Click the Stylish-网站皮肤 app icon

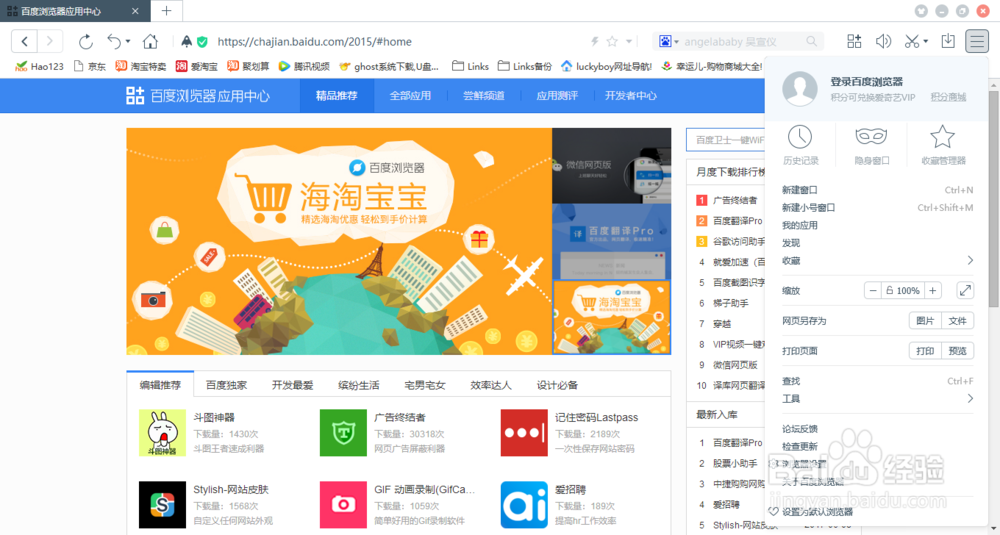coord(162,505)
